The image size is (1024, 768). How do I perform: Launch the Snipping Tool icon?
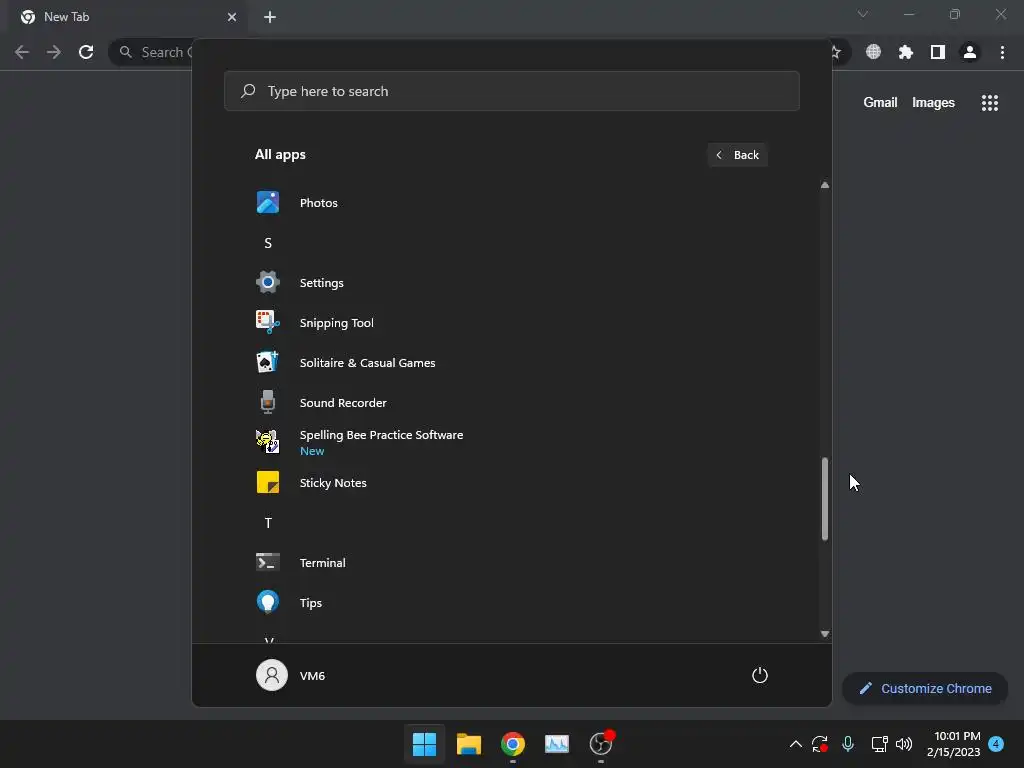(x=268, y=322)
